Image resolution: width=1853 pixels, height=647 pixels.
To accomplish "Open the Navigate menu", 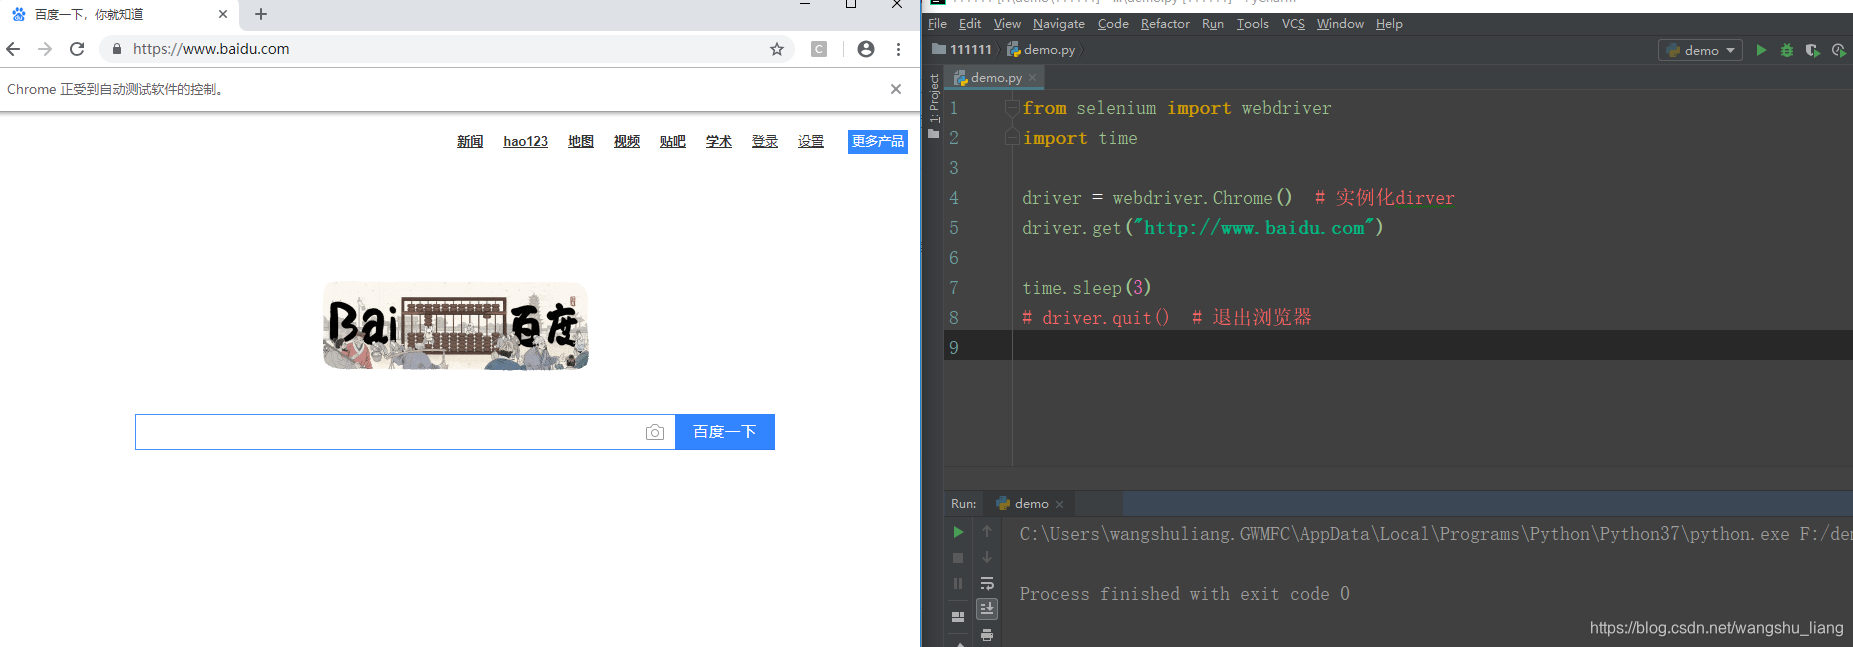I will click(1059, 24).
